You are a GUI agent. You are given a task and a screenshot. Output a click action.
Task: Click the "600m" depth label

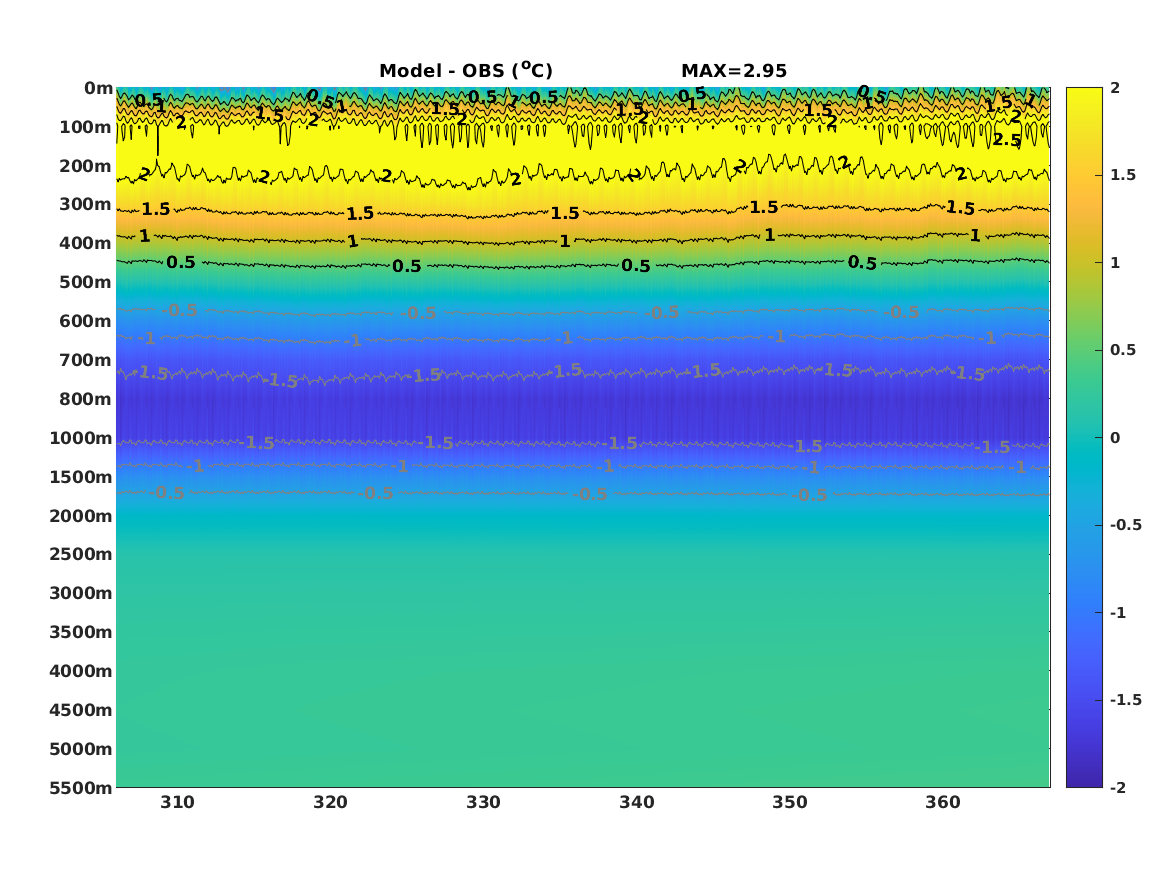[x=86, y=321]
